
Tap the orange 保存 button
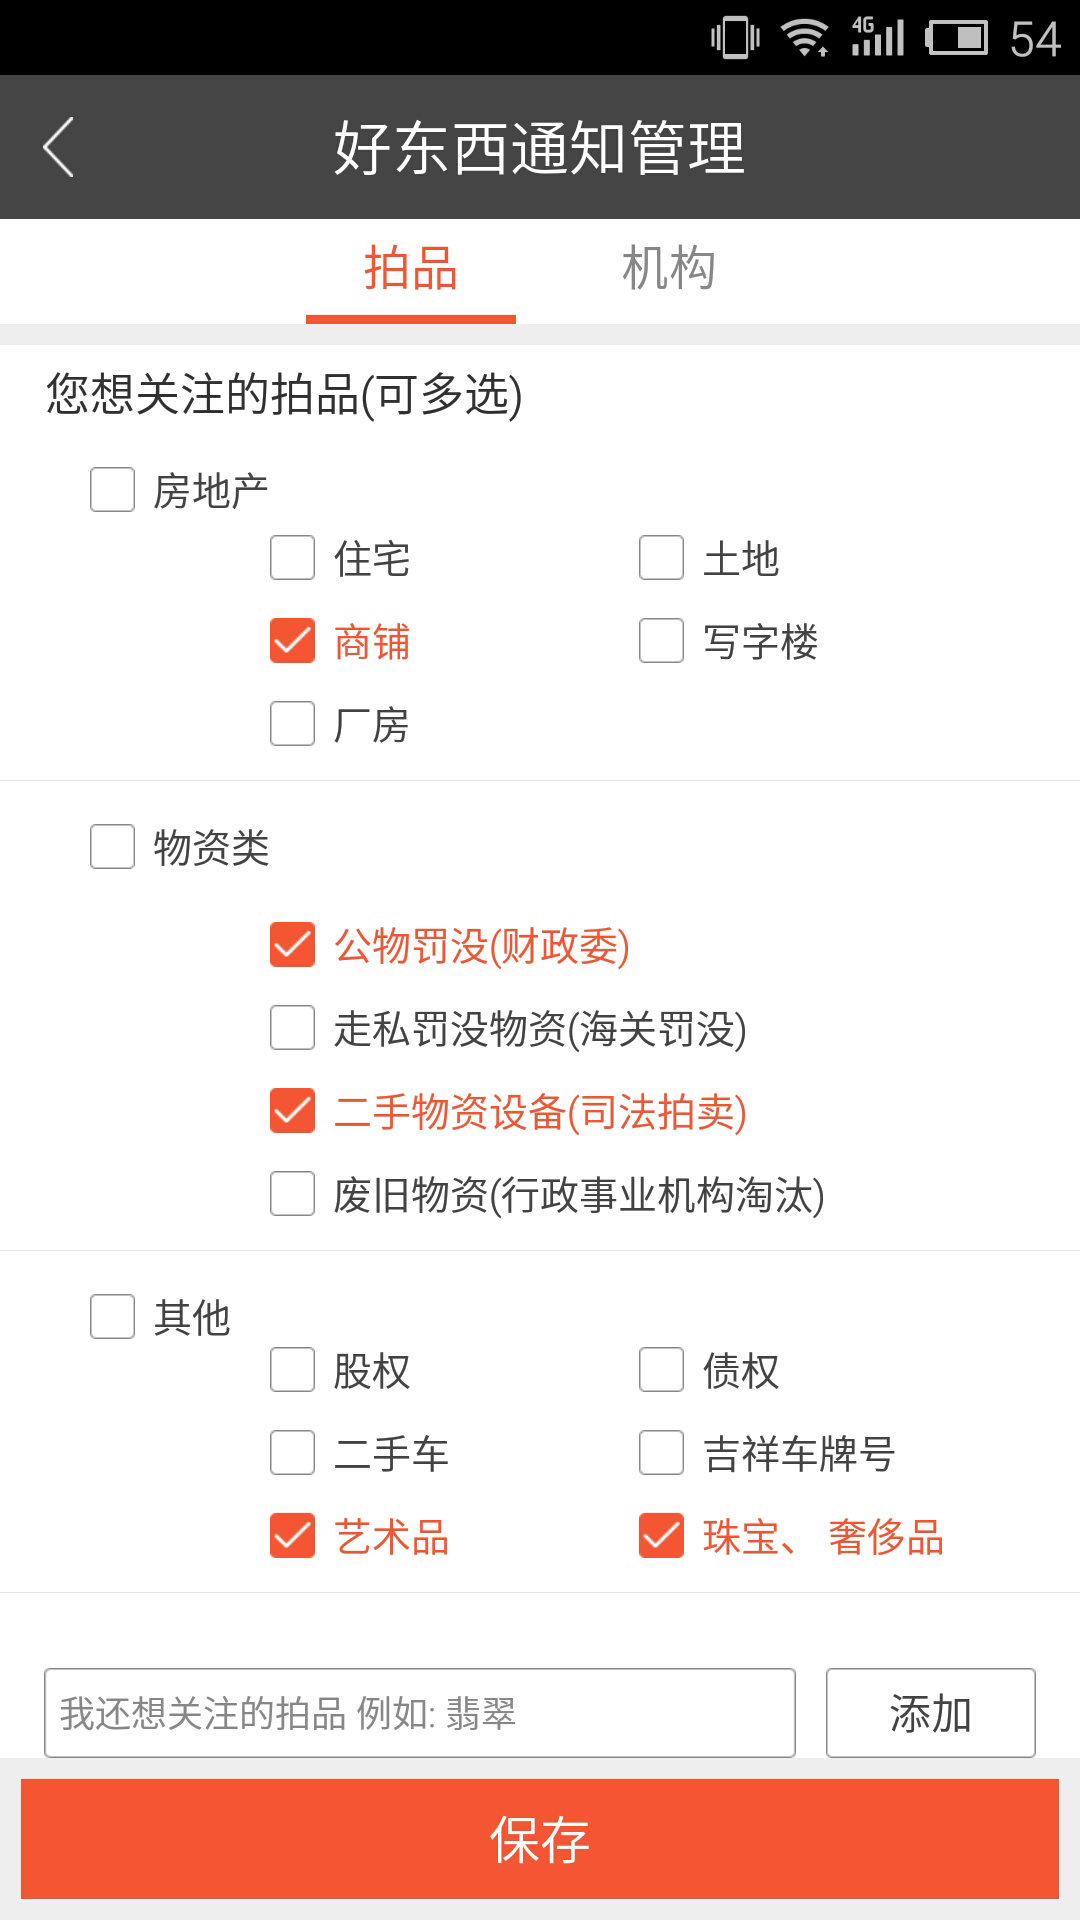540,1839
